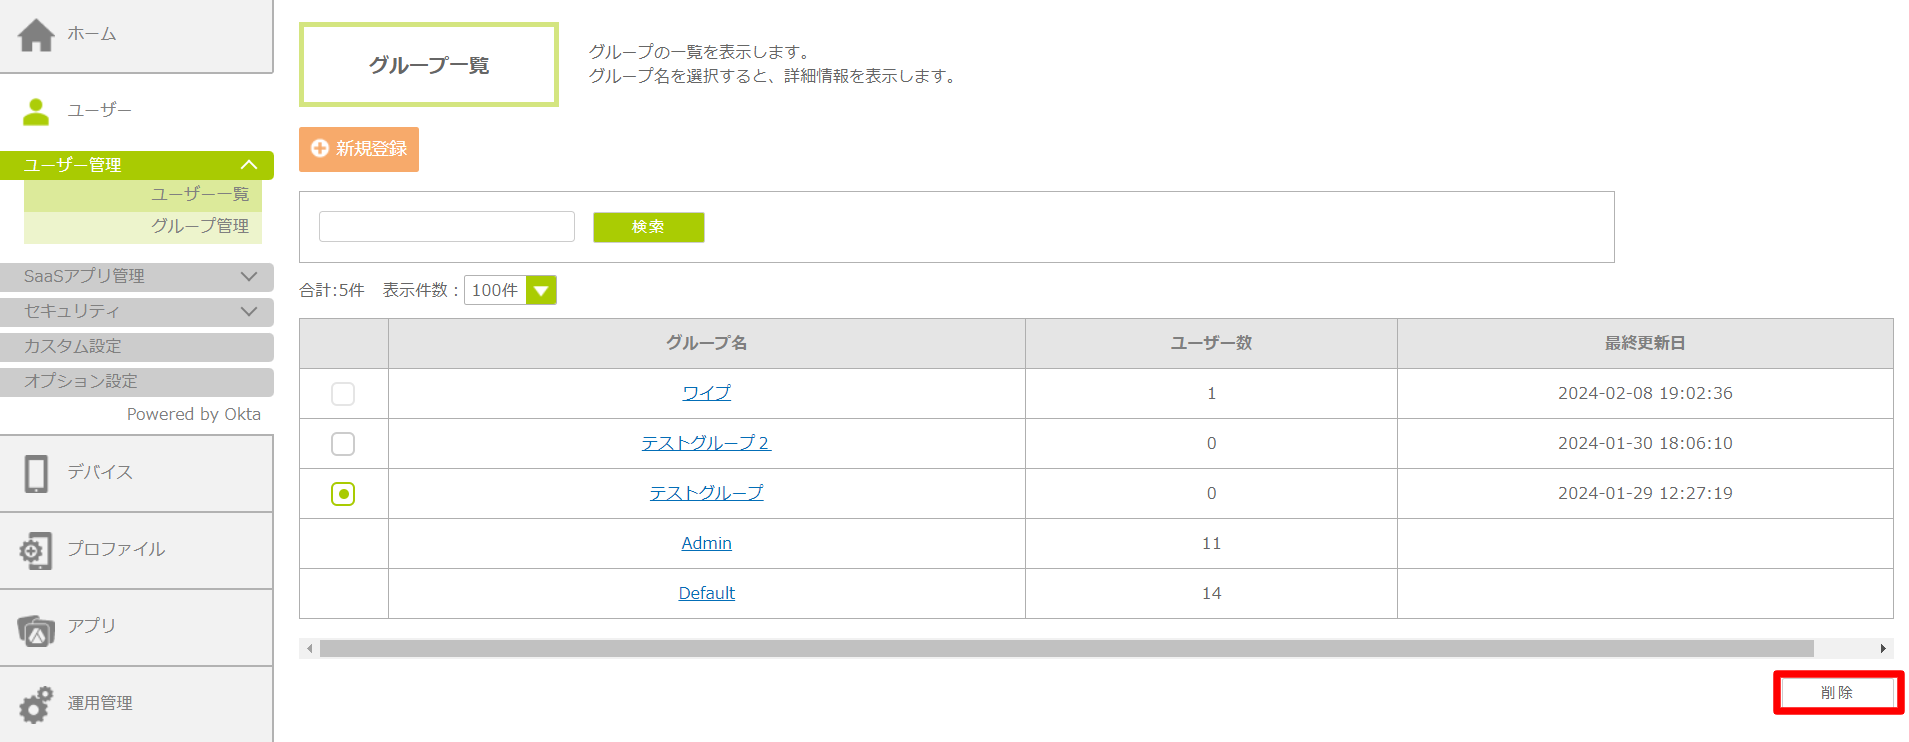
Task: Click the Device tablet icon
Action: (36, 474)
